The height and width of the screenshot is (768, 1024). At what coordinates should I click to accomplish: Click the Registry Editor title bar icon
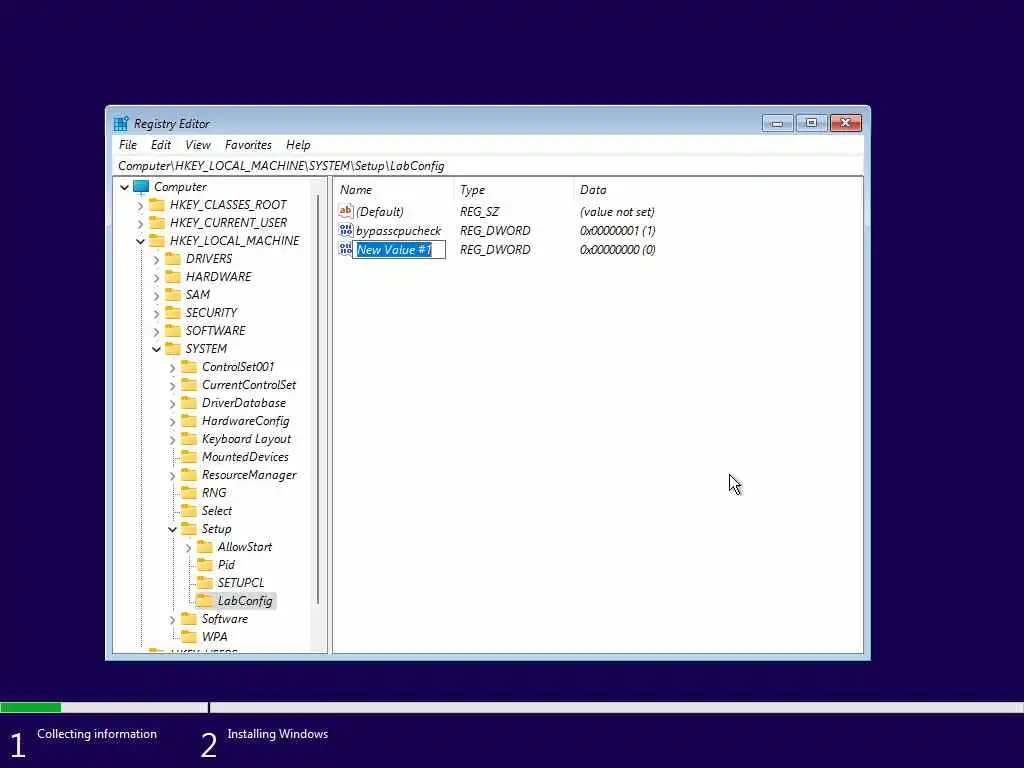(x=121, y=123)
